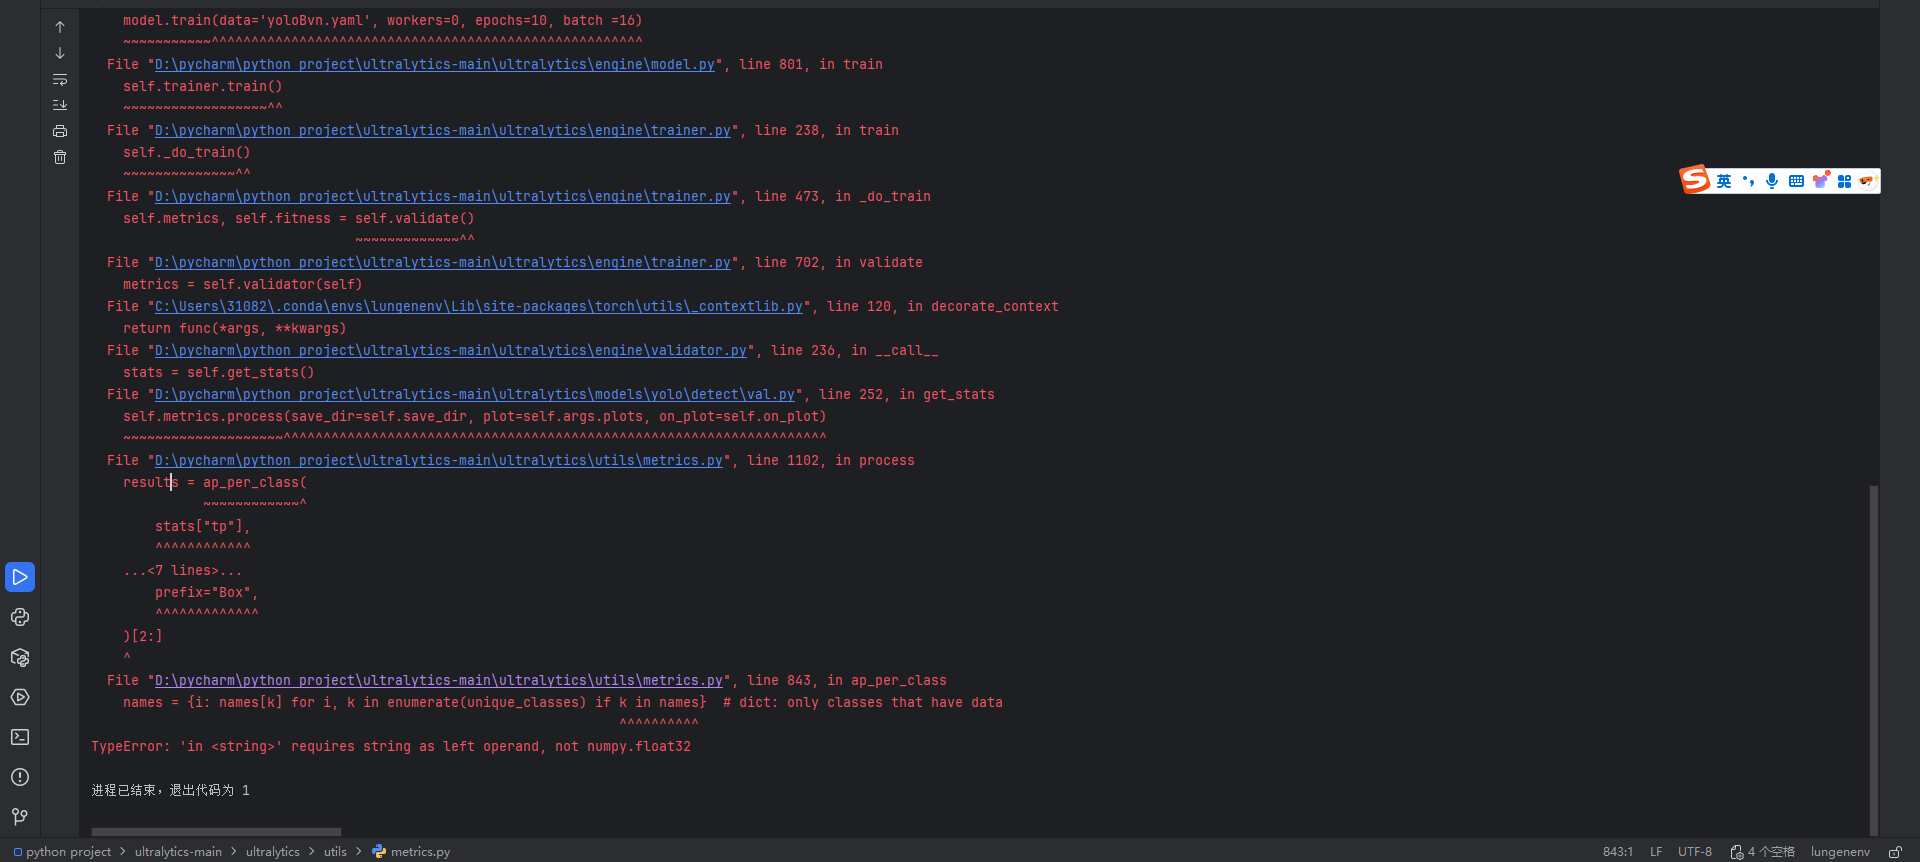Click the 'names = {i: names[k] for i, k' line

coord(563,702)
